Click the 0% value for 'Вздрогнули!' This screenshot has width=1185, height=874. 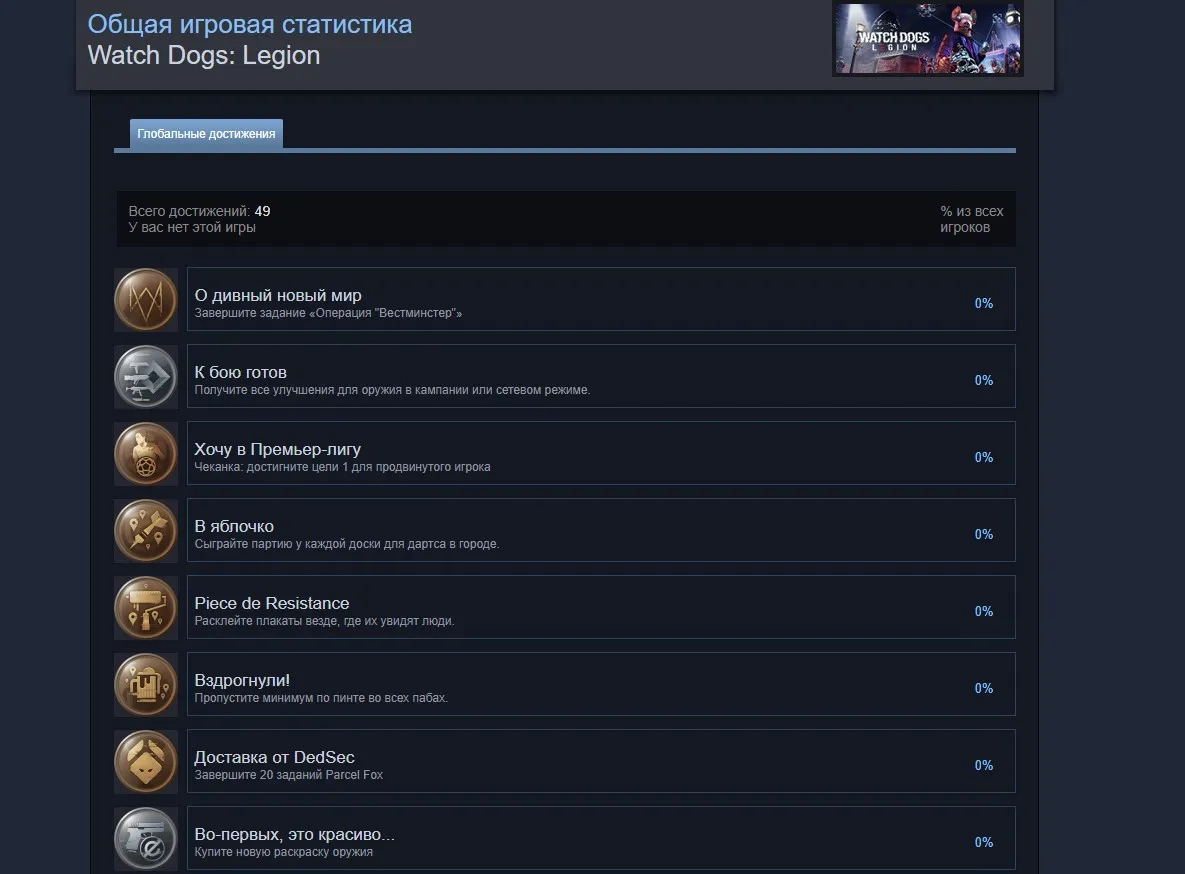point(983,689)
